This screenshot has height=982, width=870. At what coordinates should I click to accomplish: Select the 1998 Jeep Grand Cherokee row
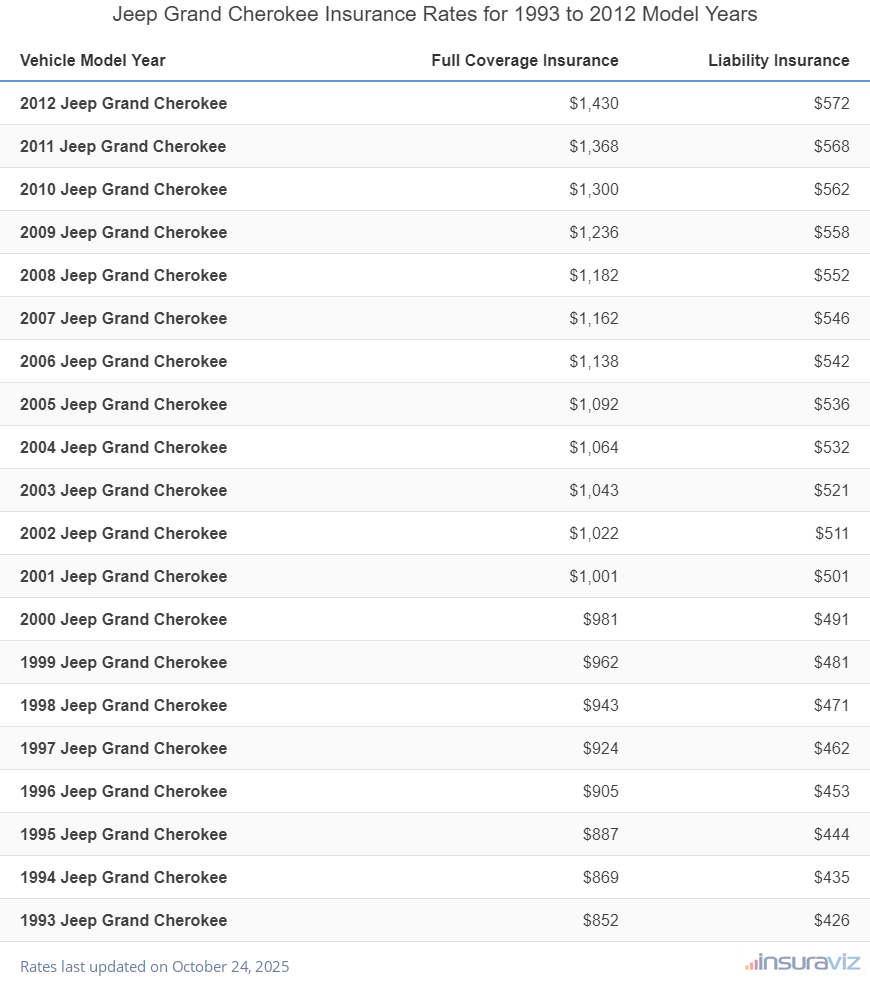point(123,705)
